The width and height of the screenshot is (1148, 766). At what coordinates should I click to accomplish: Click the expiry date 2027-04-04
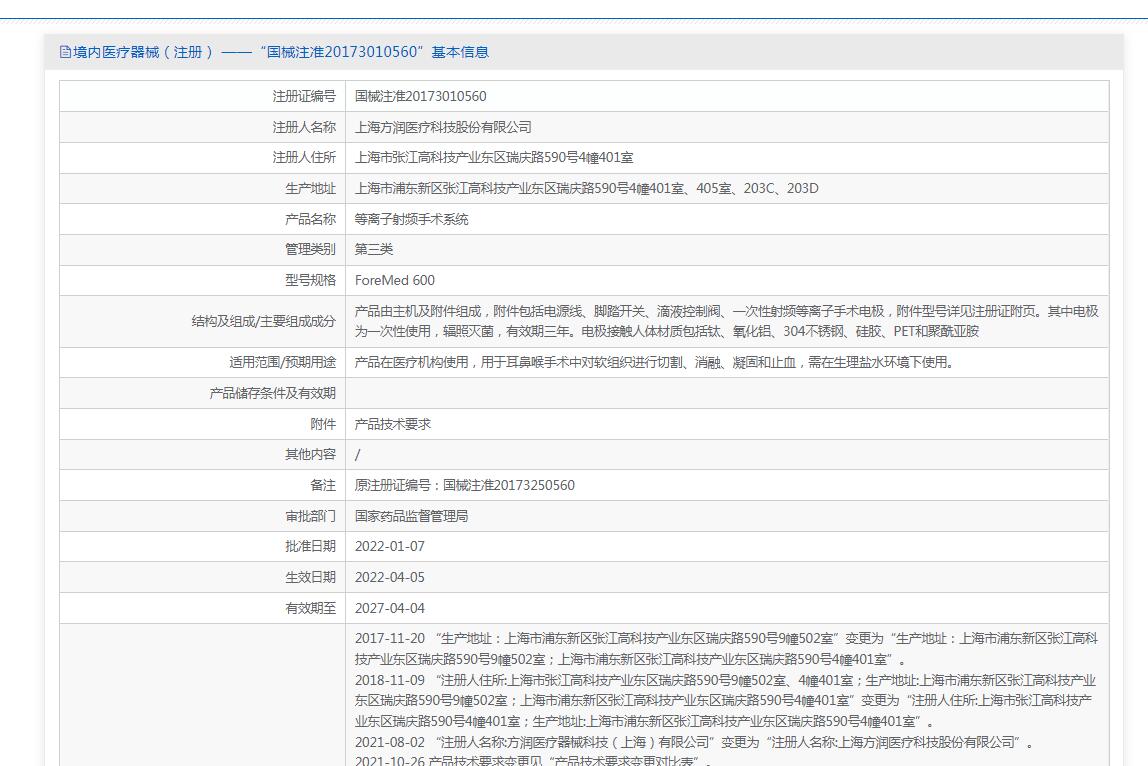pos(390,608)
